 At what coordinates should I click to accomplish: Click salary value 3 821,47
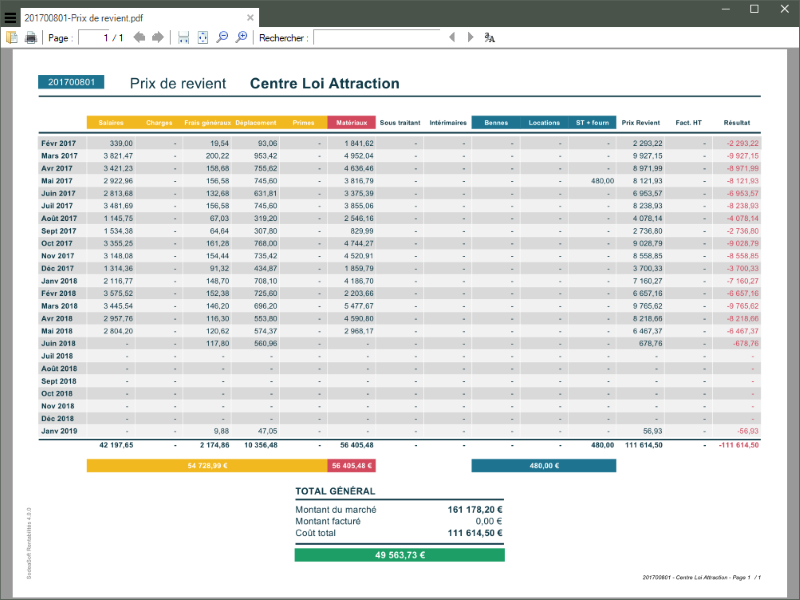coord(118,156)
